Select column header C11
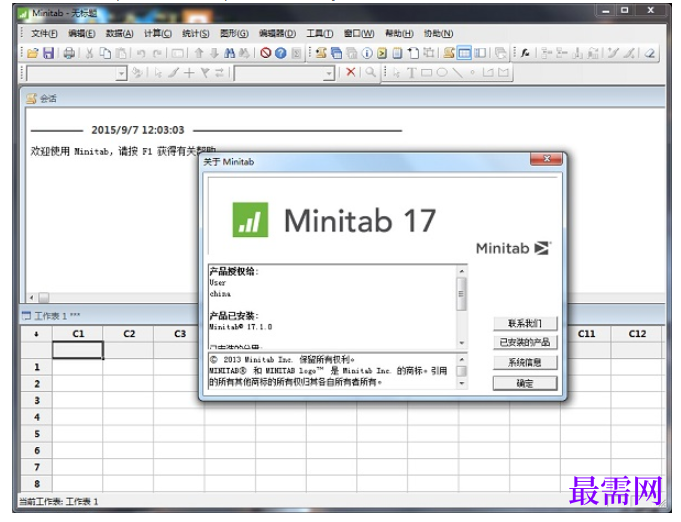This screenshot has height=522, width=681. click(586, 334)
